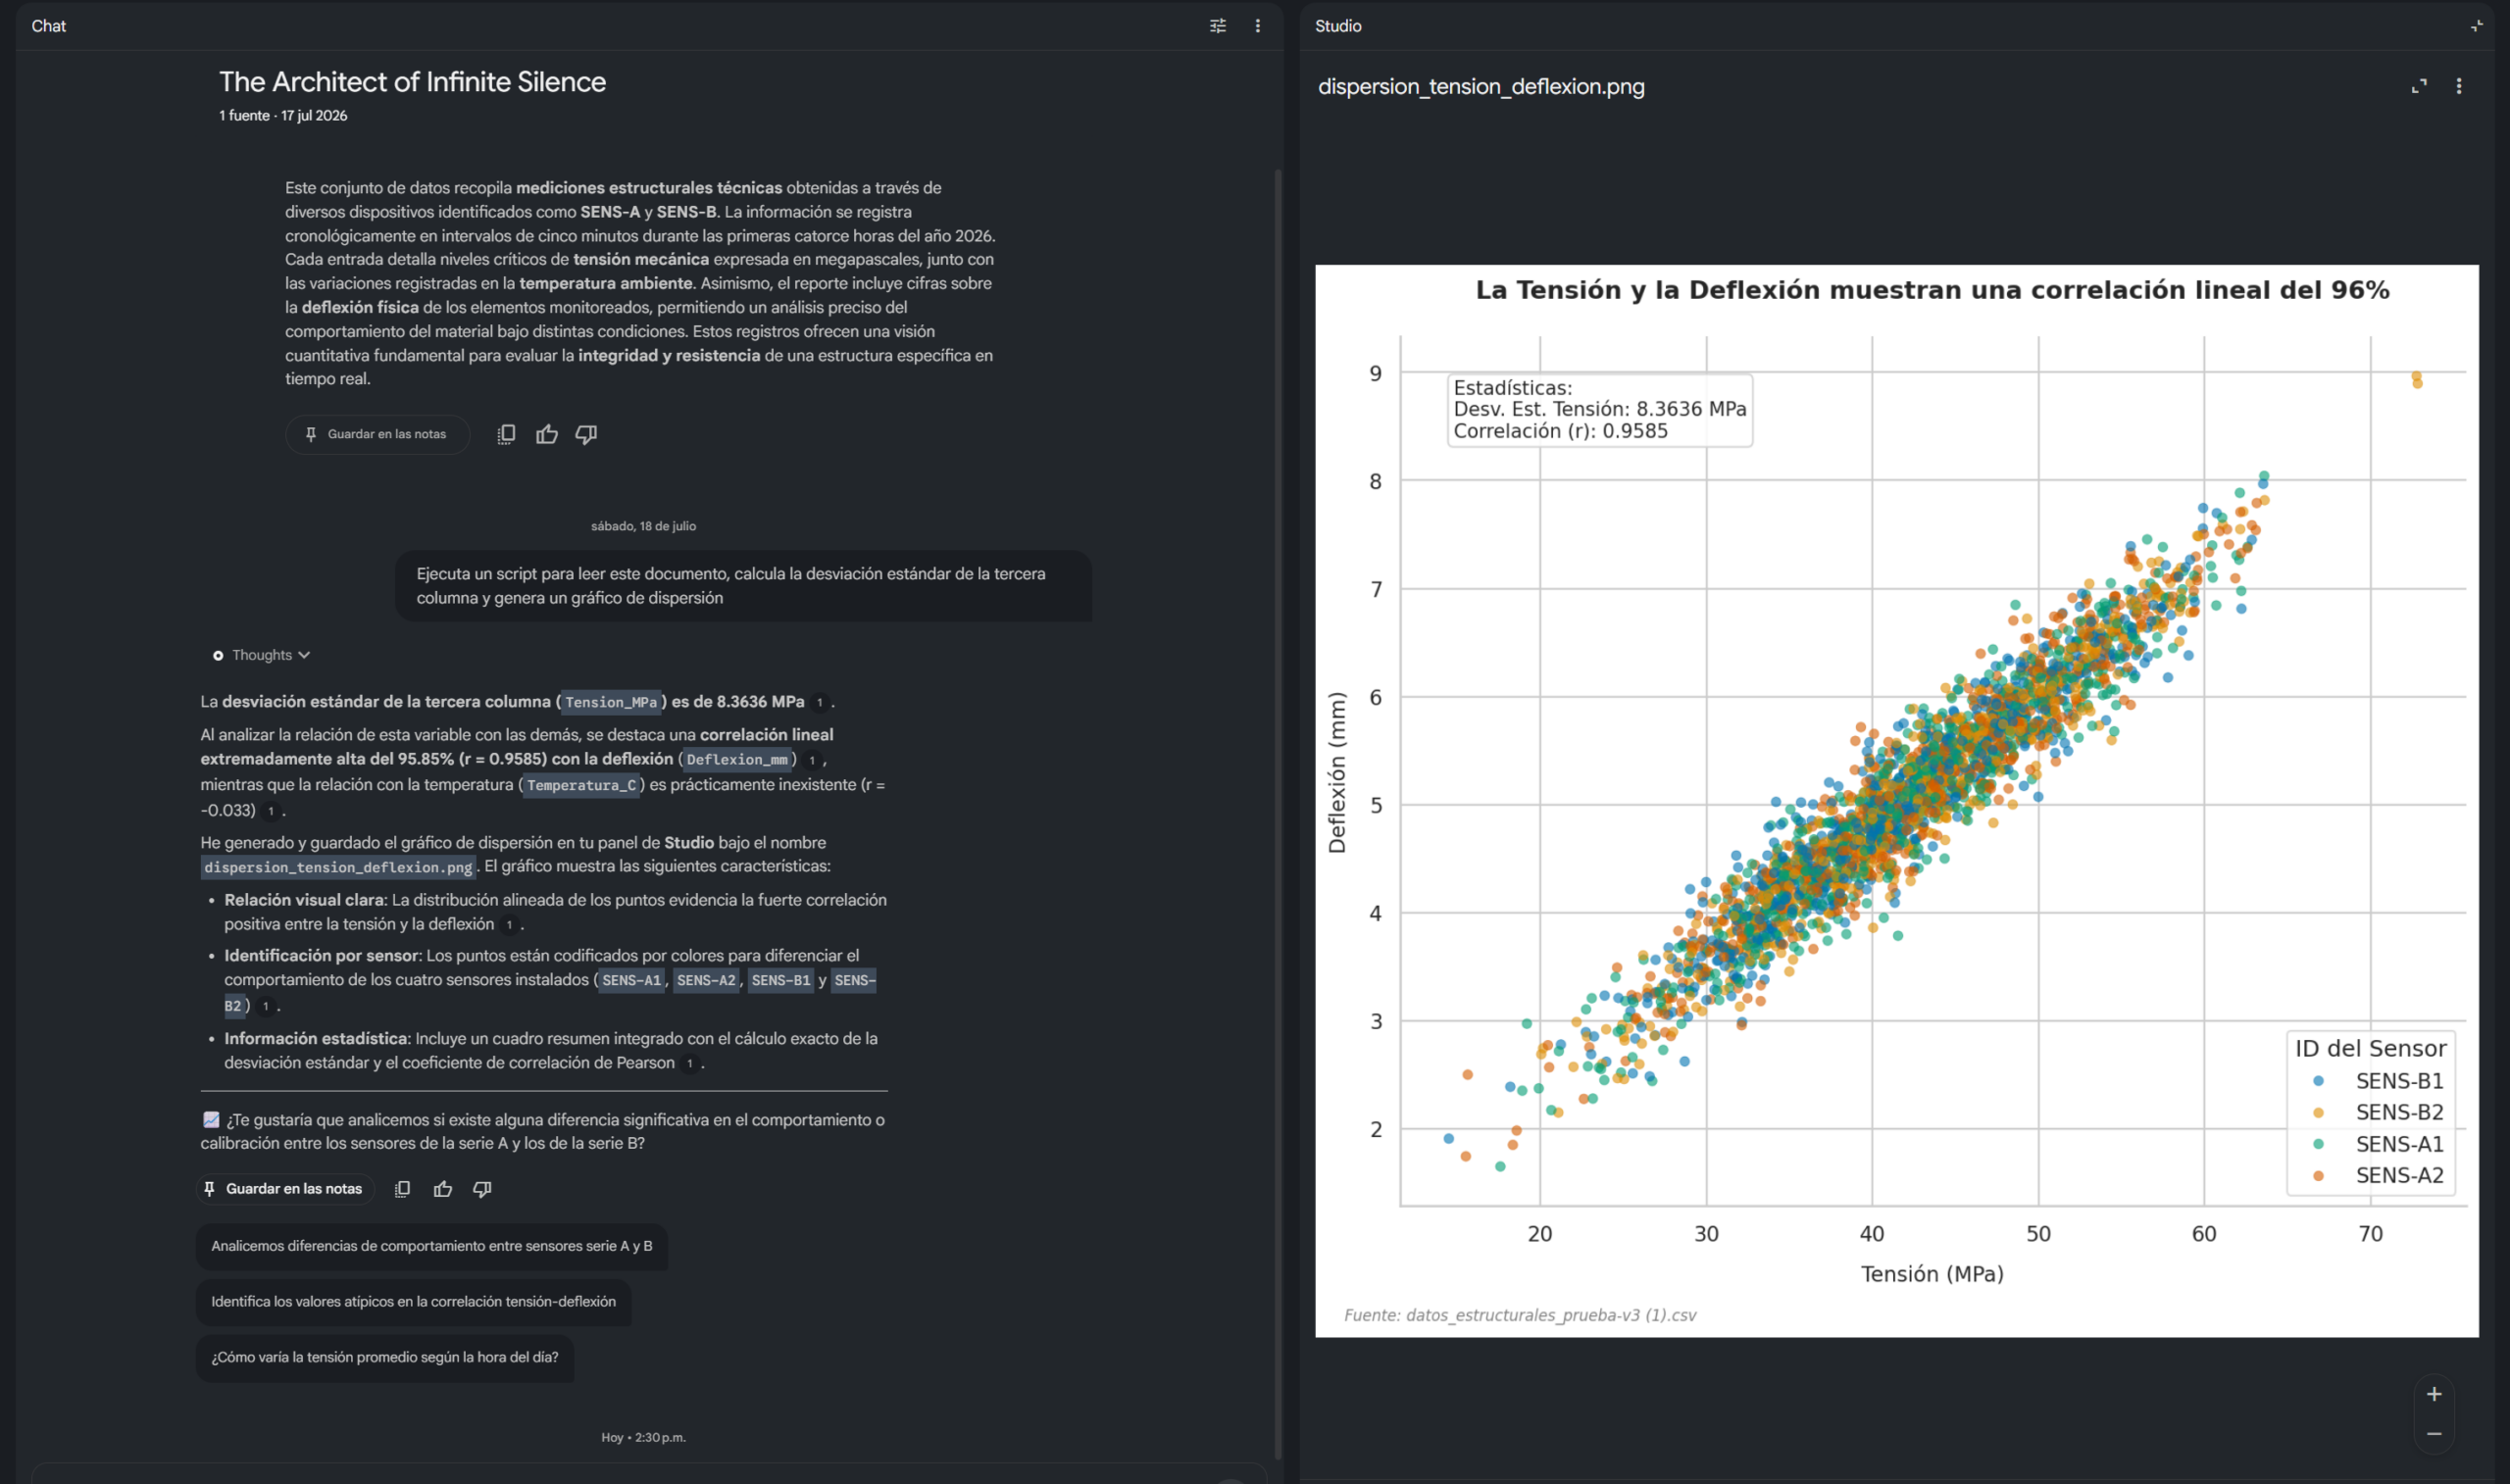The width and height of the screenshot is (2510, 1484).
Task: Zoom in on the chart with plus
Action: [x=2433, y=1394]
